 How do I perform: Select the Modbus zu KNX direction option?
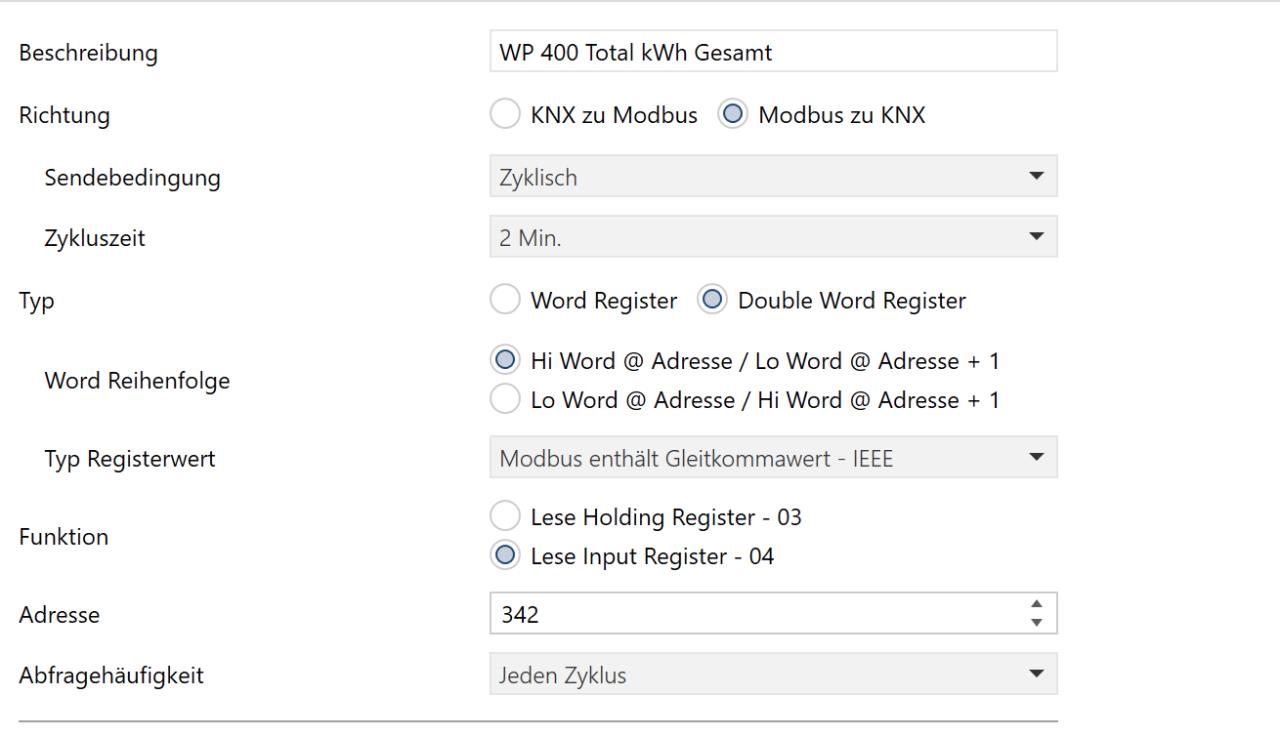click(732, 115)
